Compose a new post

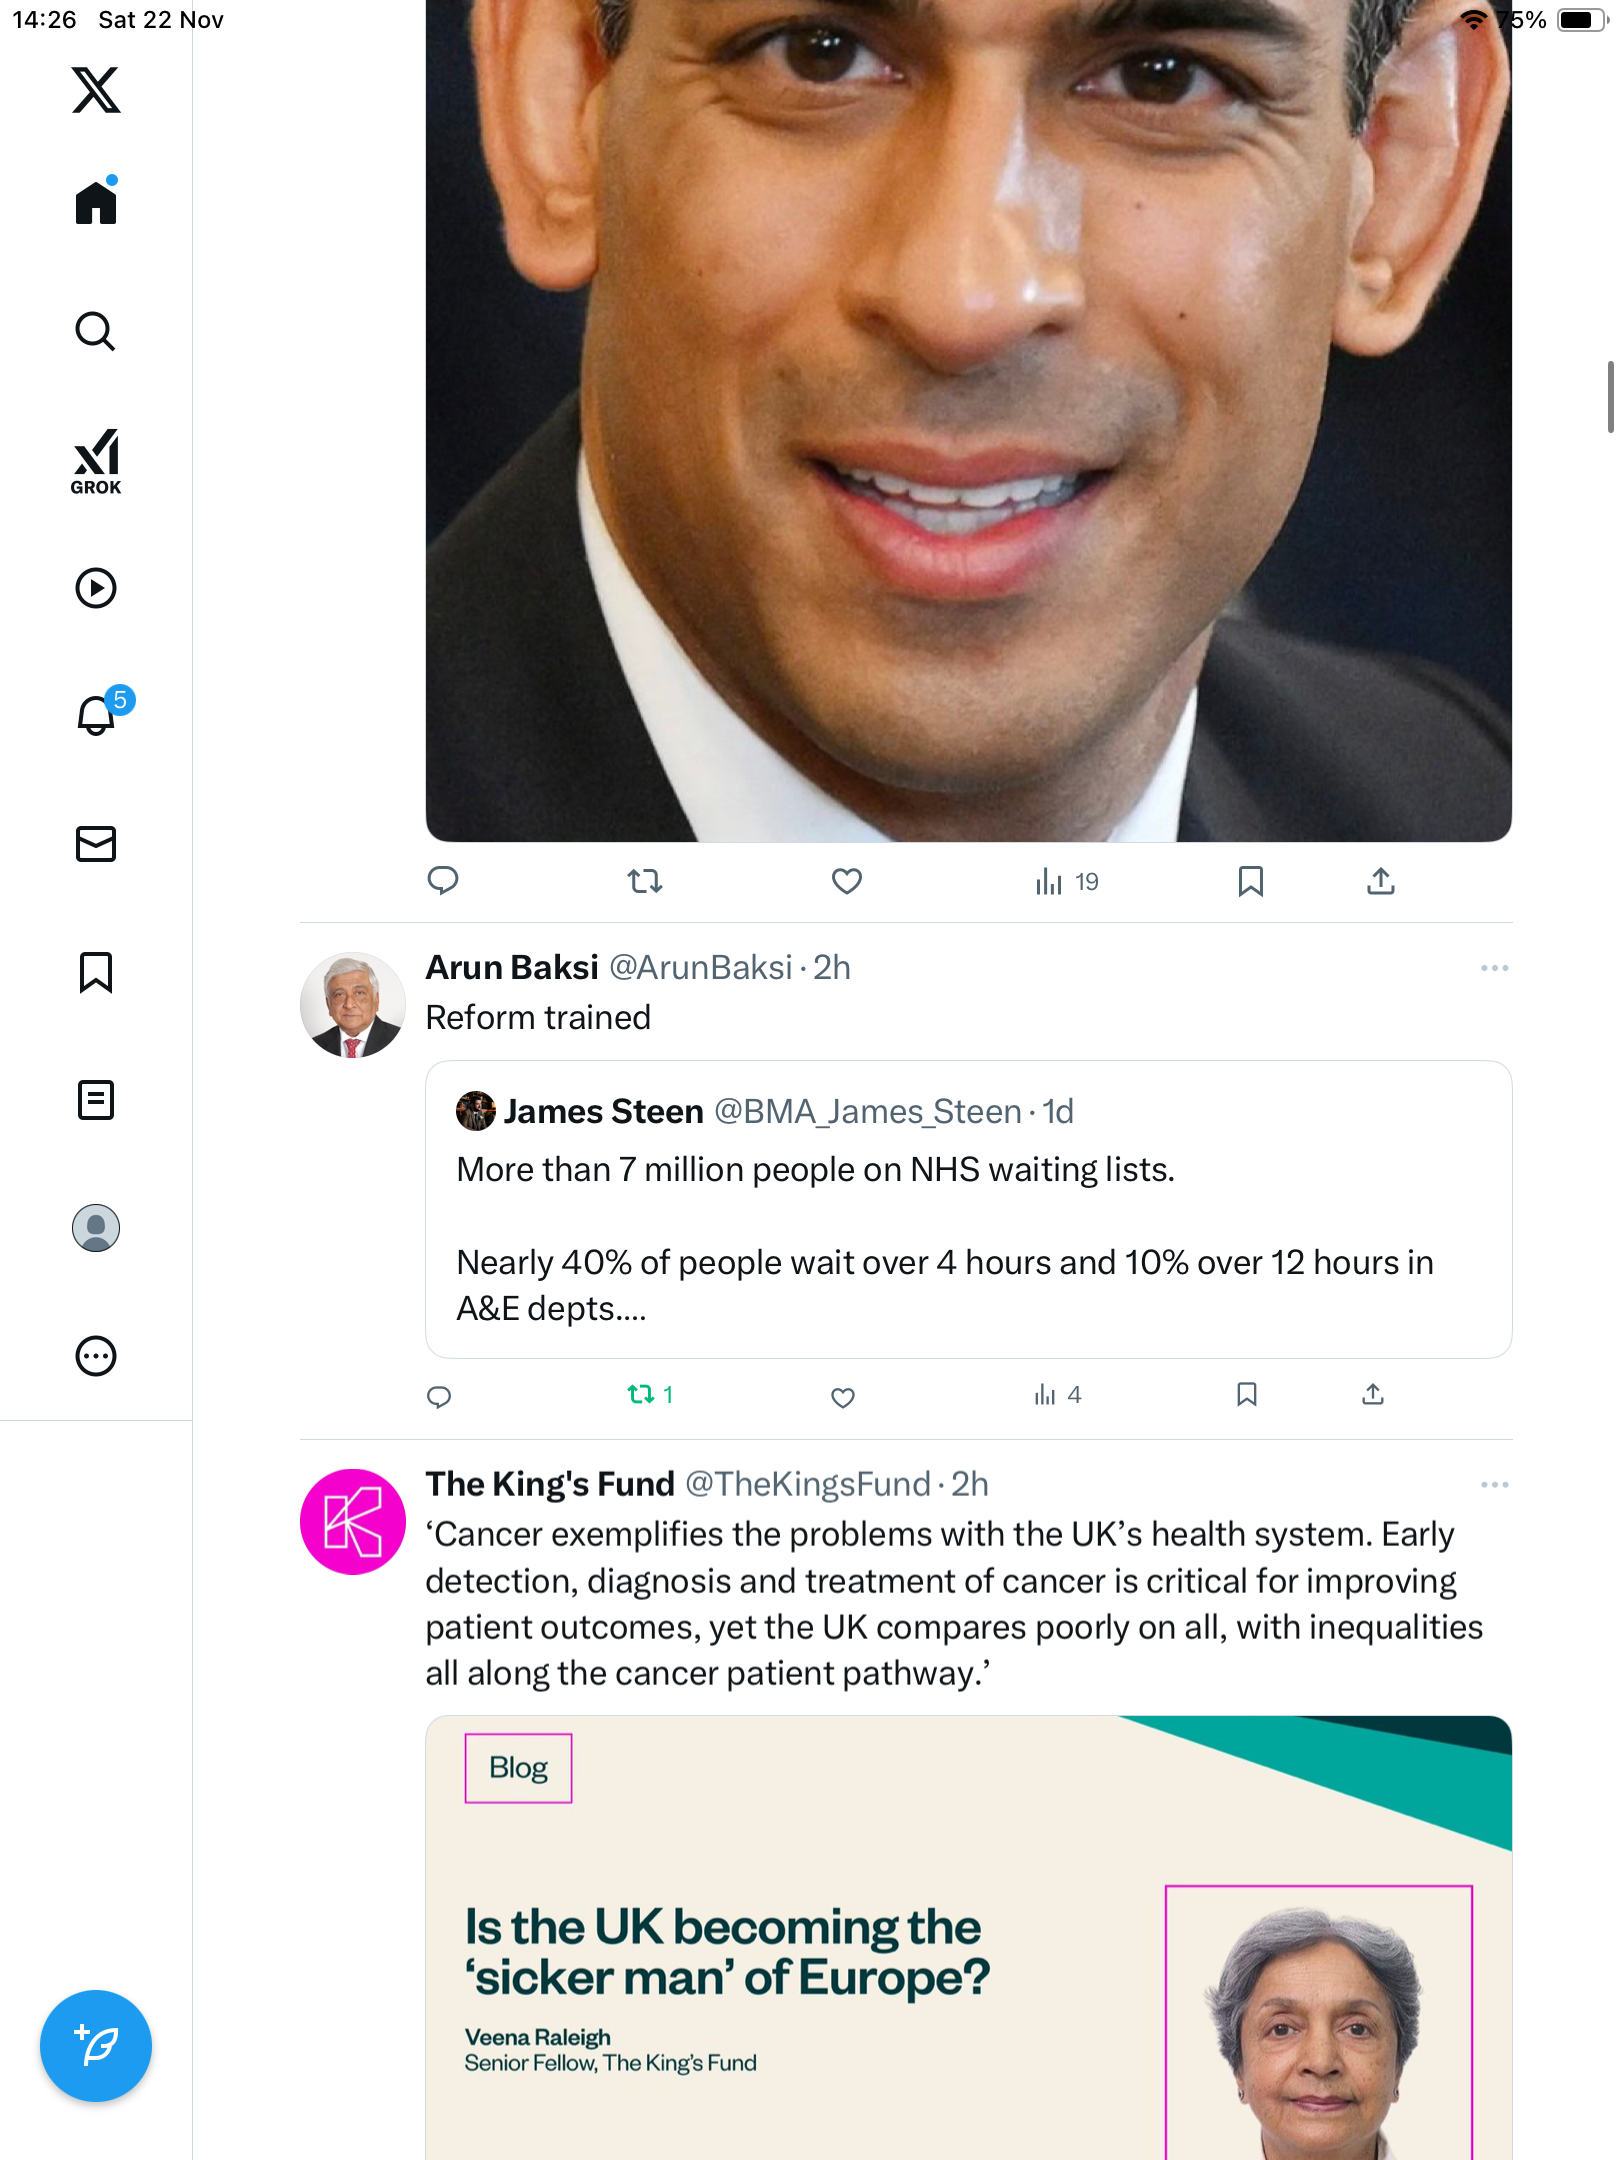click(x=96, y=2046)
